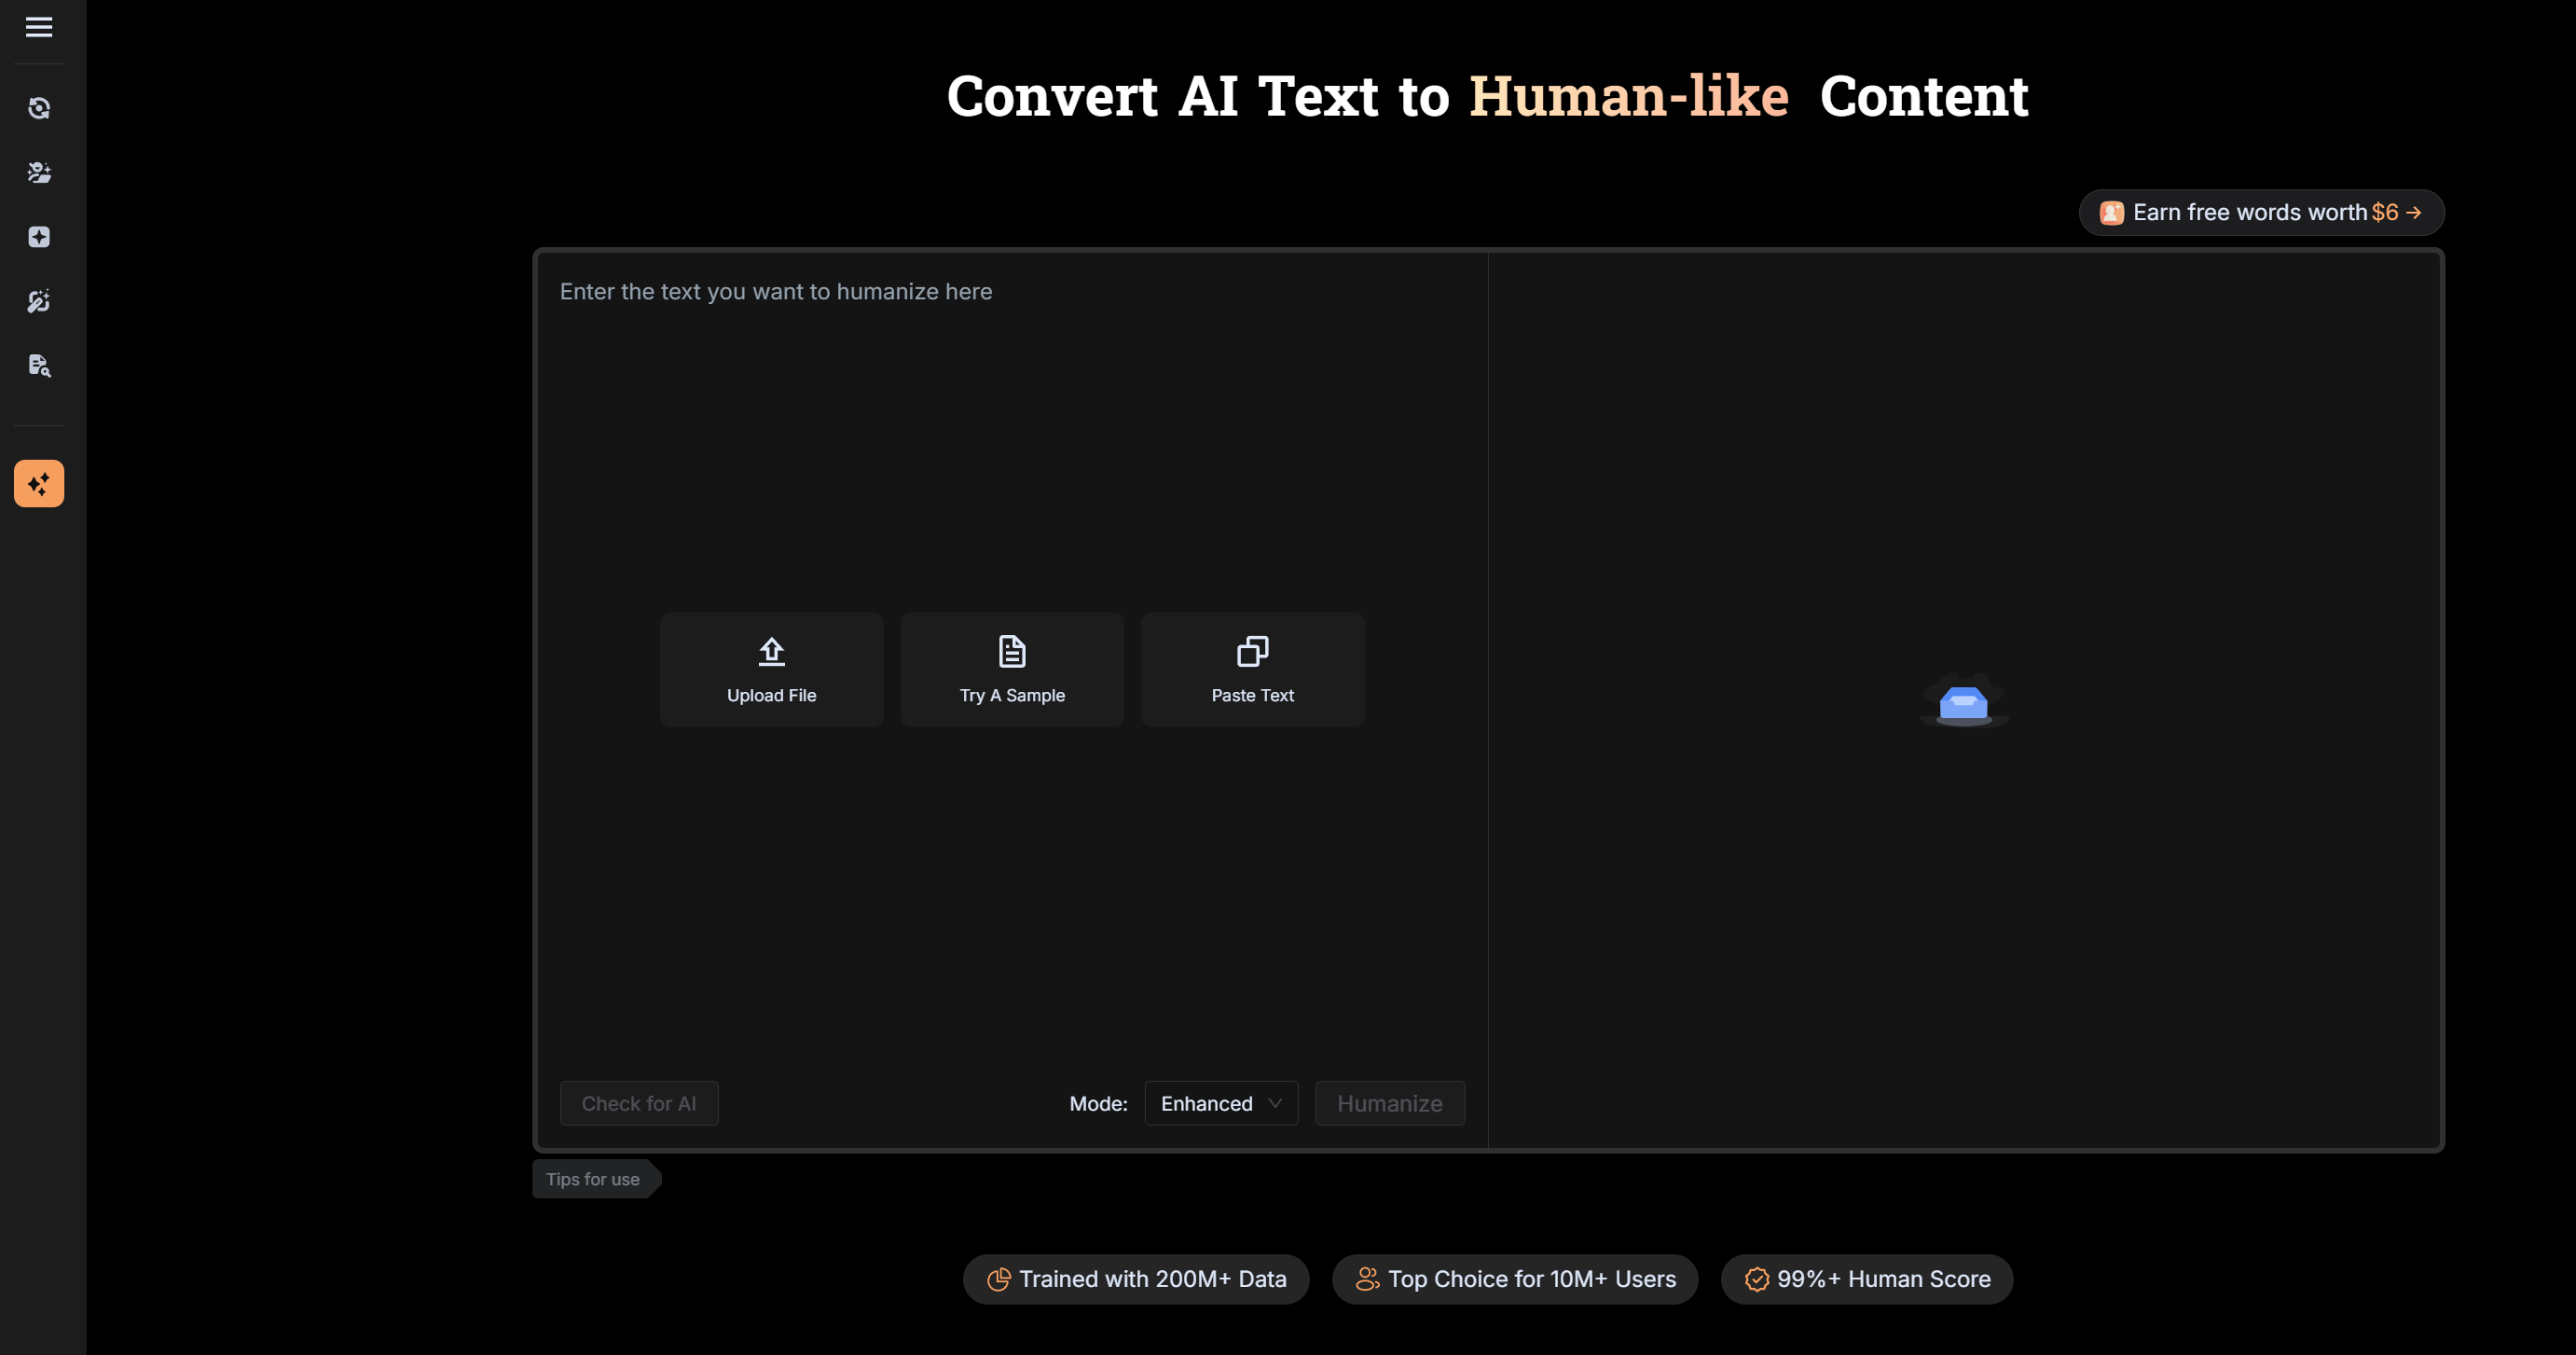Open the hamburger menu in the sidebar
This screenshot has width=2576, height=1355.
(x=39, y=27)
